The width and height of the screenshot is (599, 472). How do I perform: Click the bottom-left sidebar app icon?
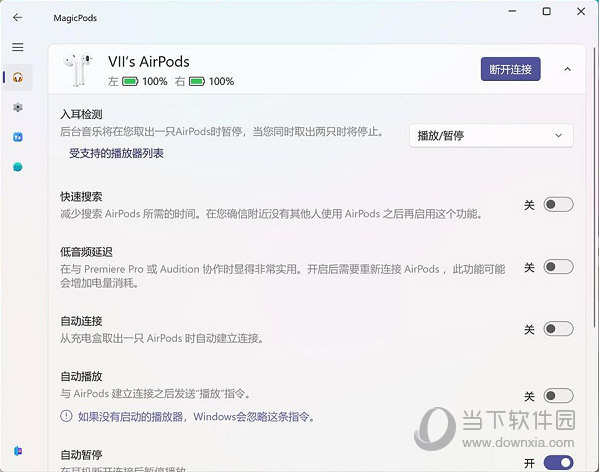(x=18, y=451)
